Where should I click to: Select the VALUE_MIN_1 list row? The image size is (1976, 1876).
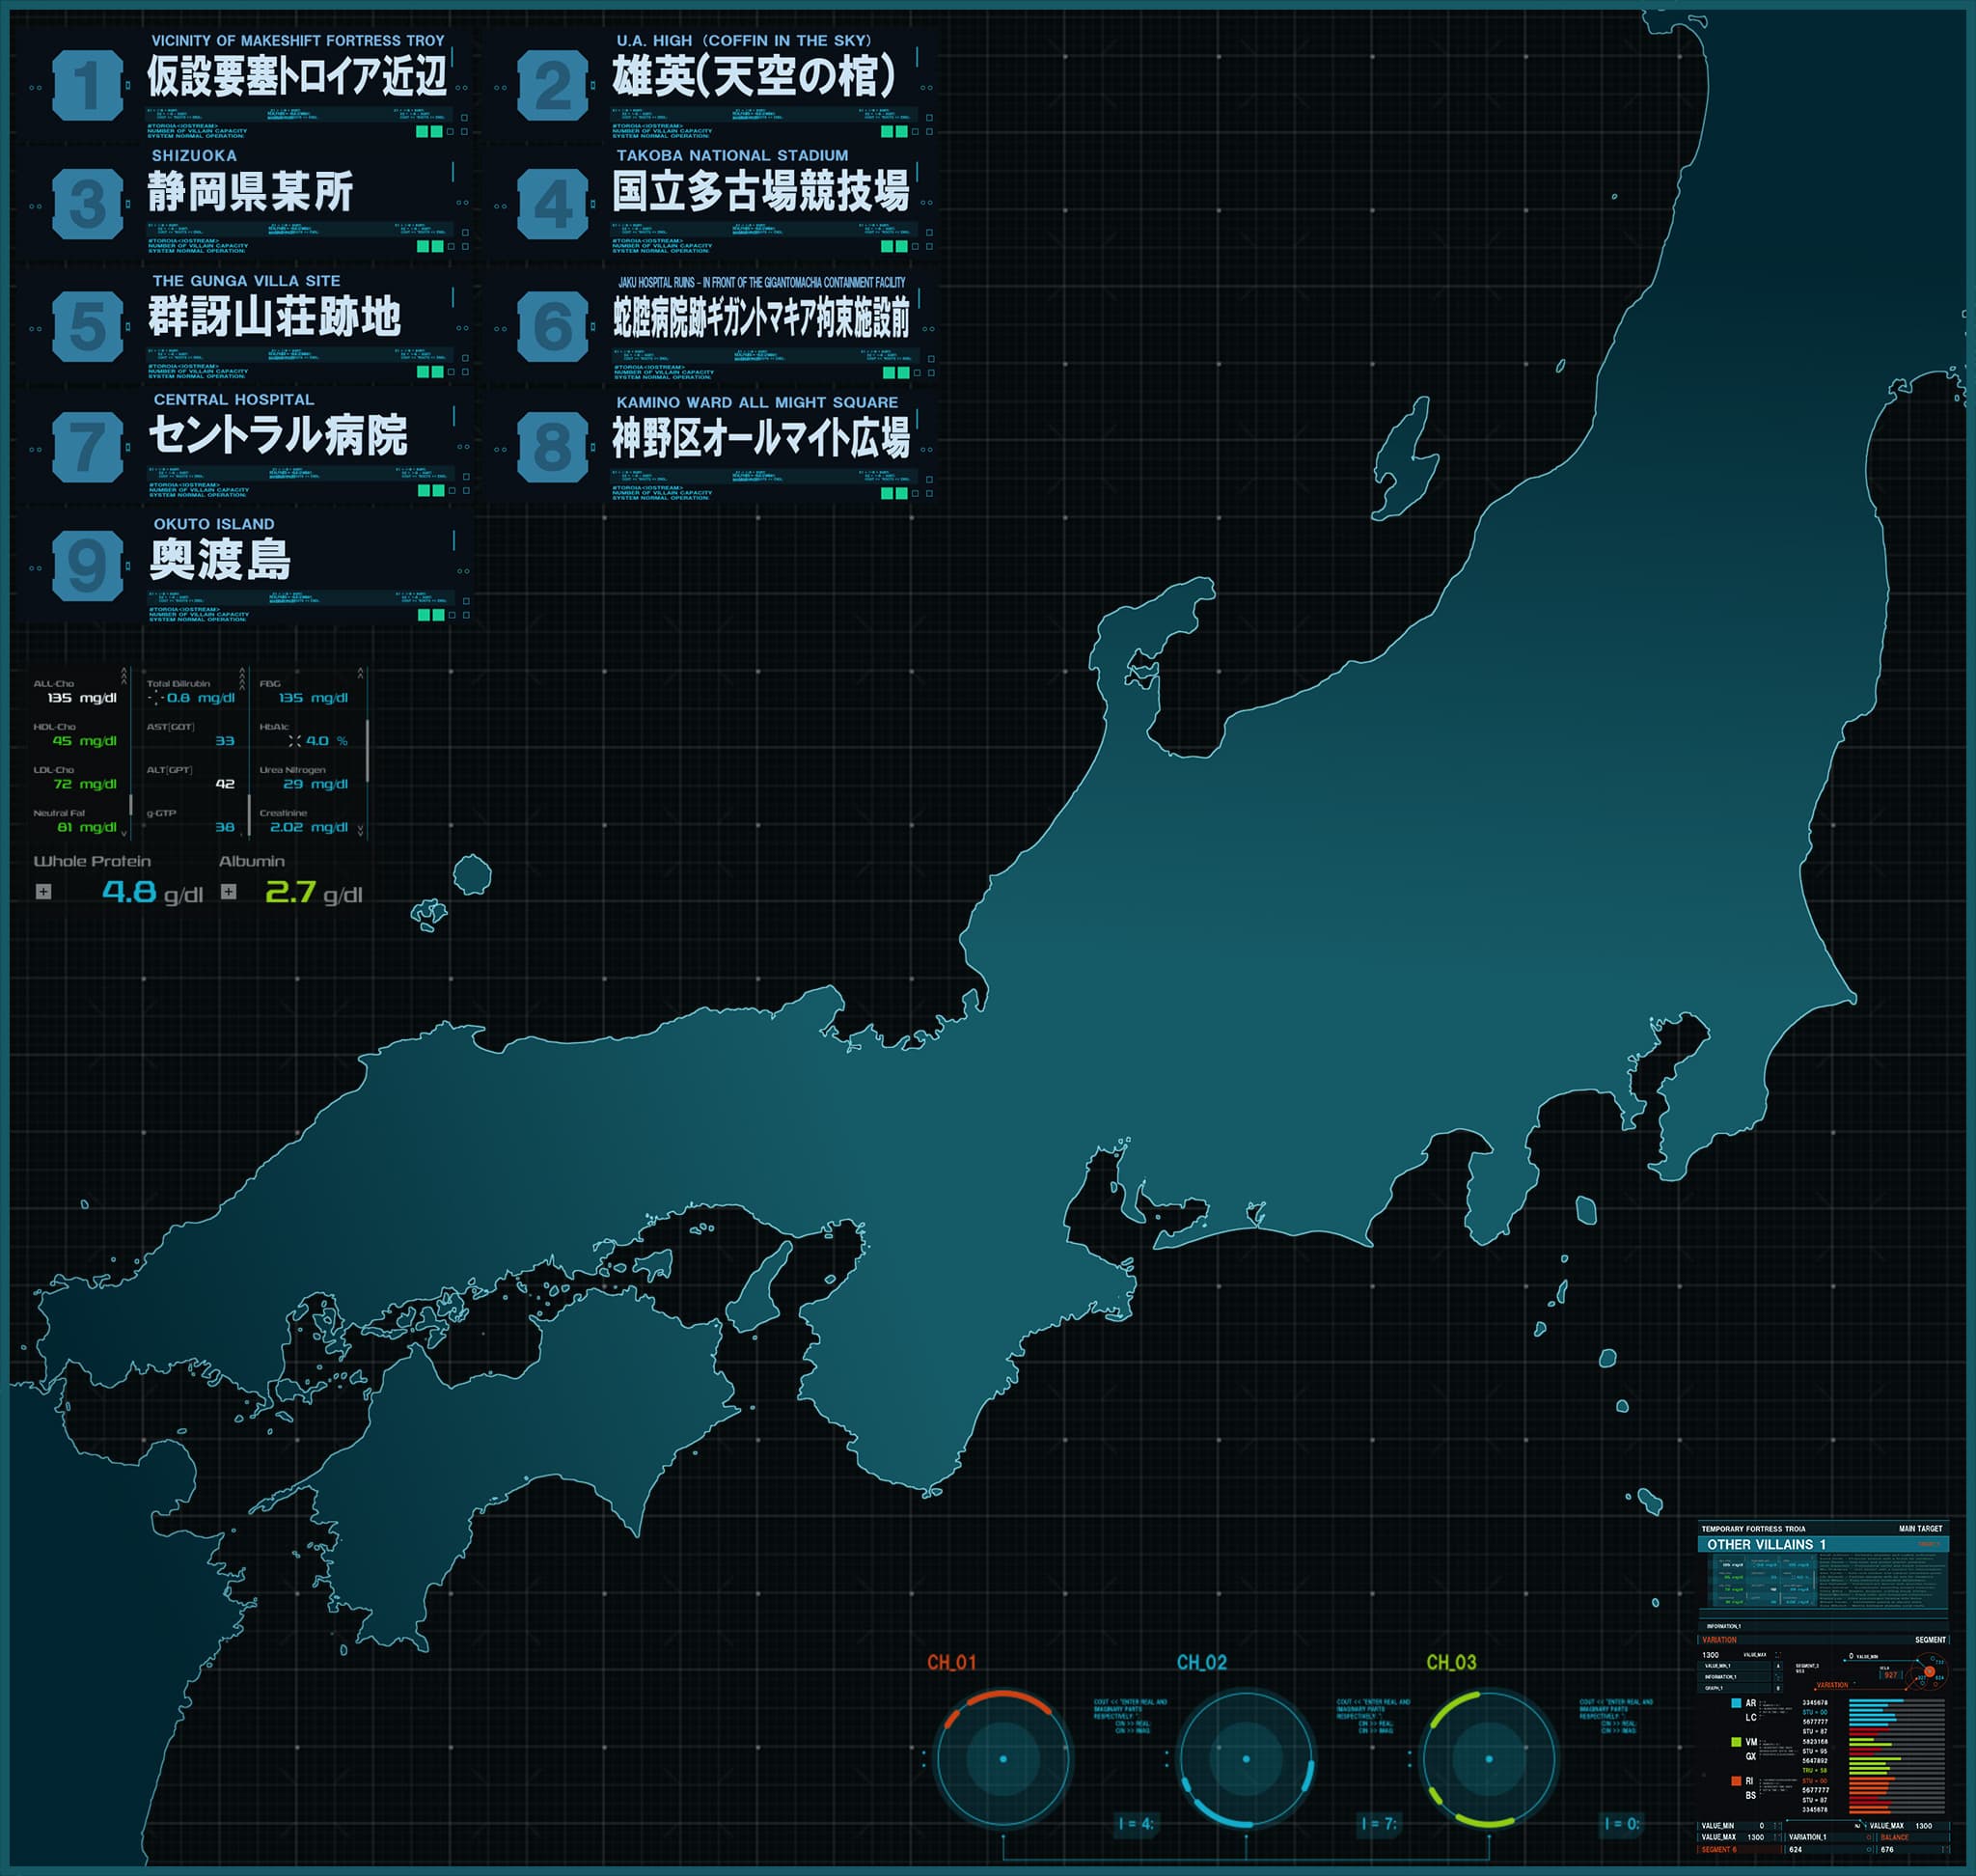coord(1735,1666)
